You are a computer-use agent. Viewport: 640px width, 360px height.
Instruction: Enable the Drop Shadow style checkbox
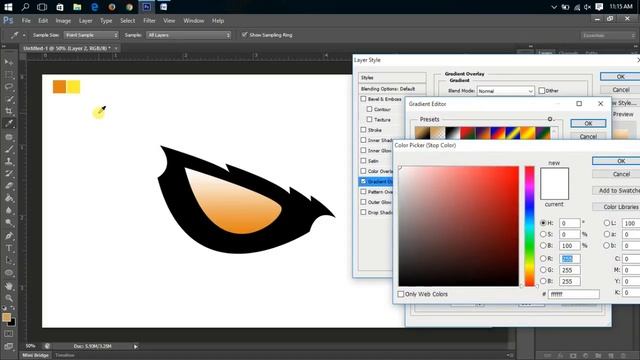pos(363,212)
